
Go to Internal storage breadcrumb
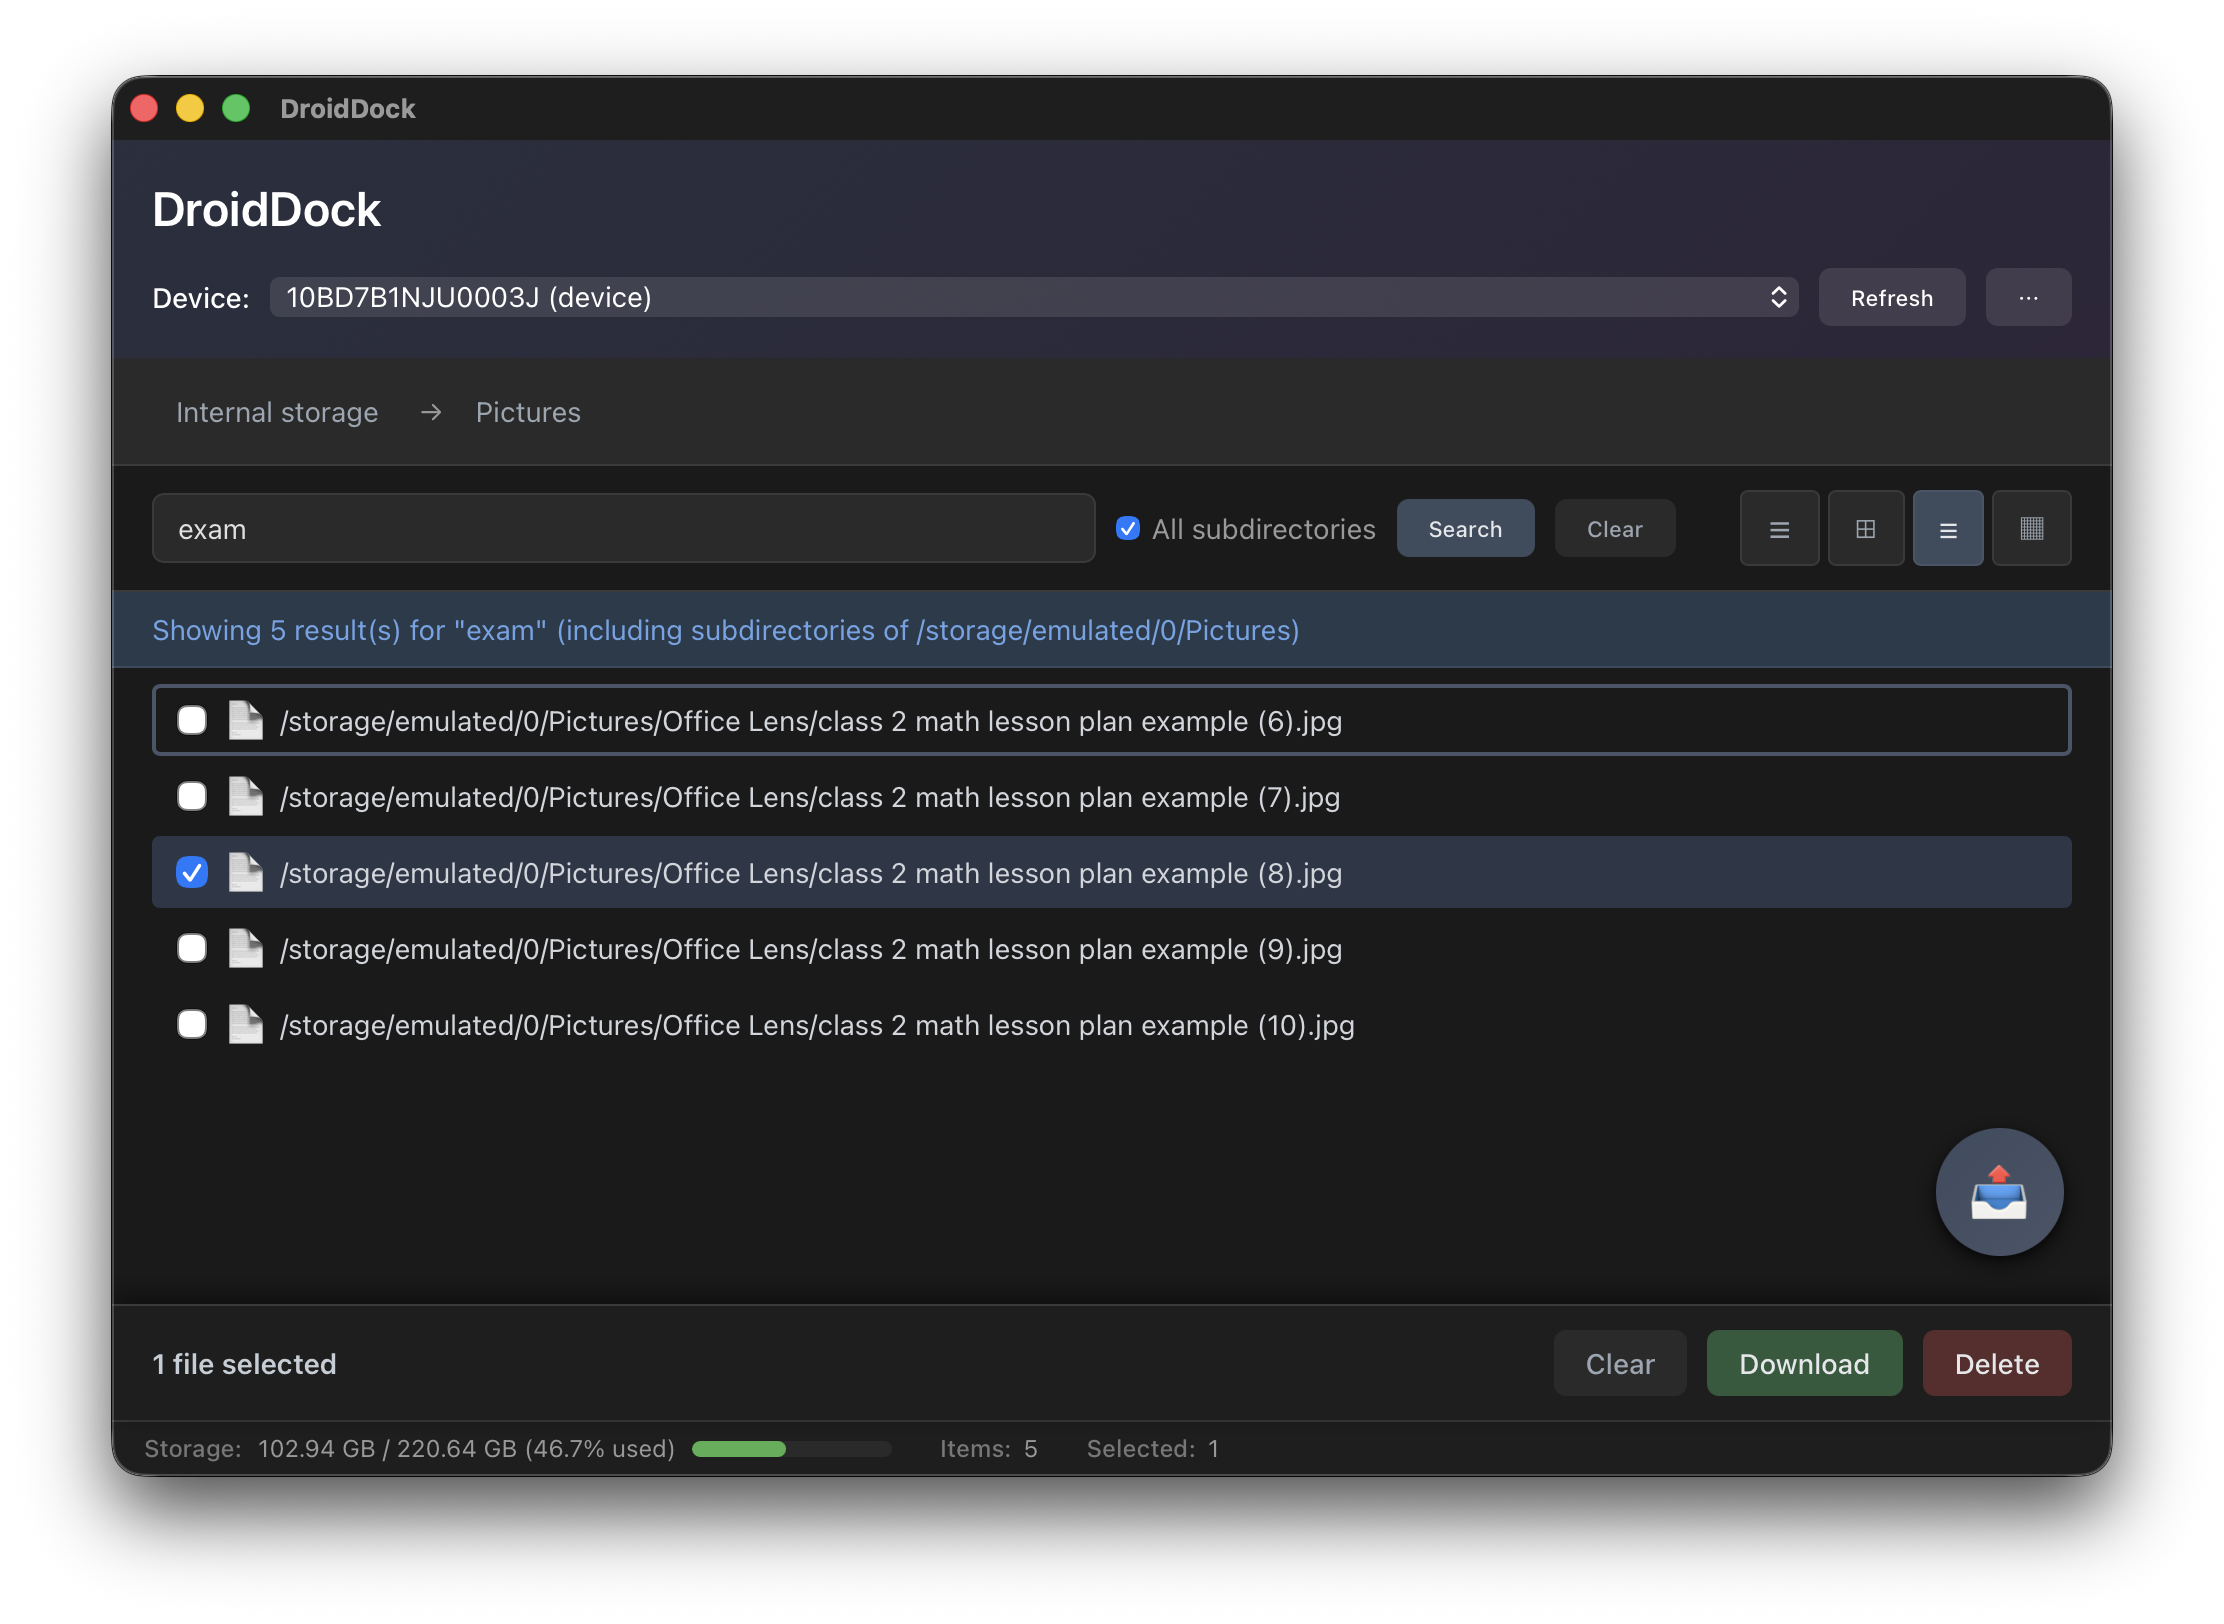(x=277, y=413)
